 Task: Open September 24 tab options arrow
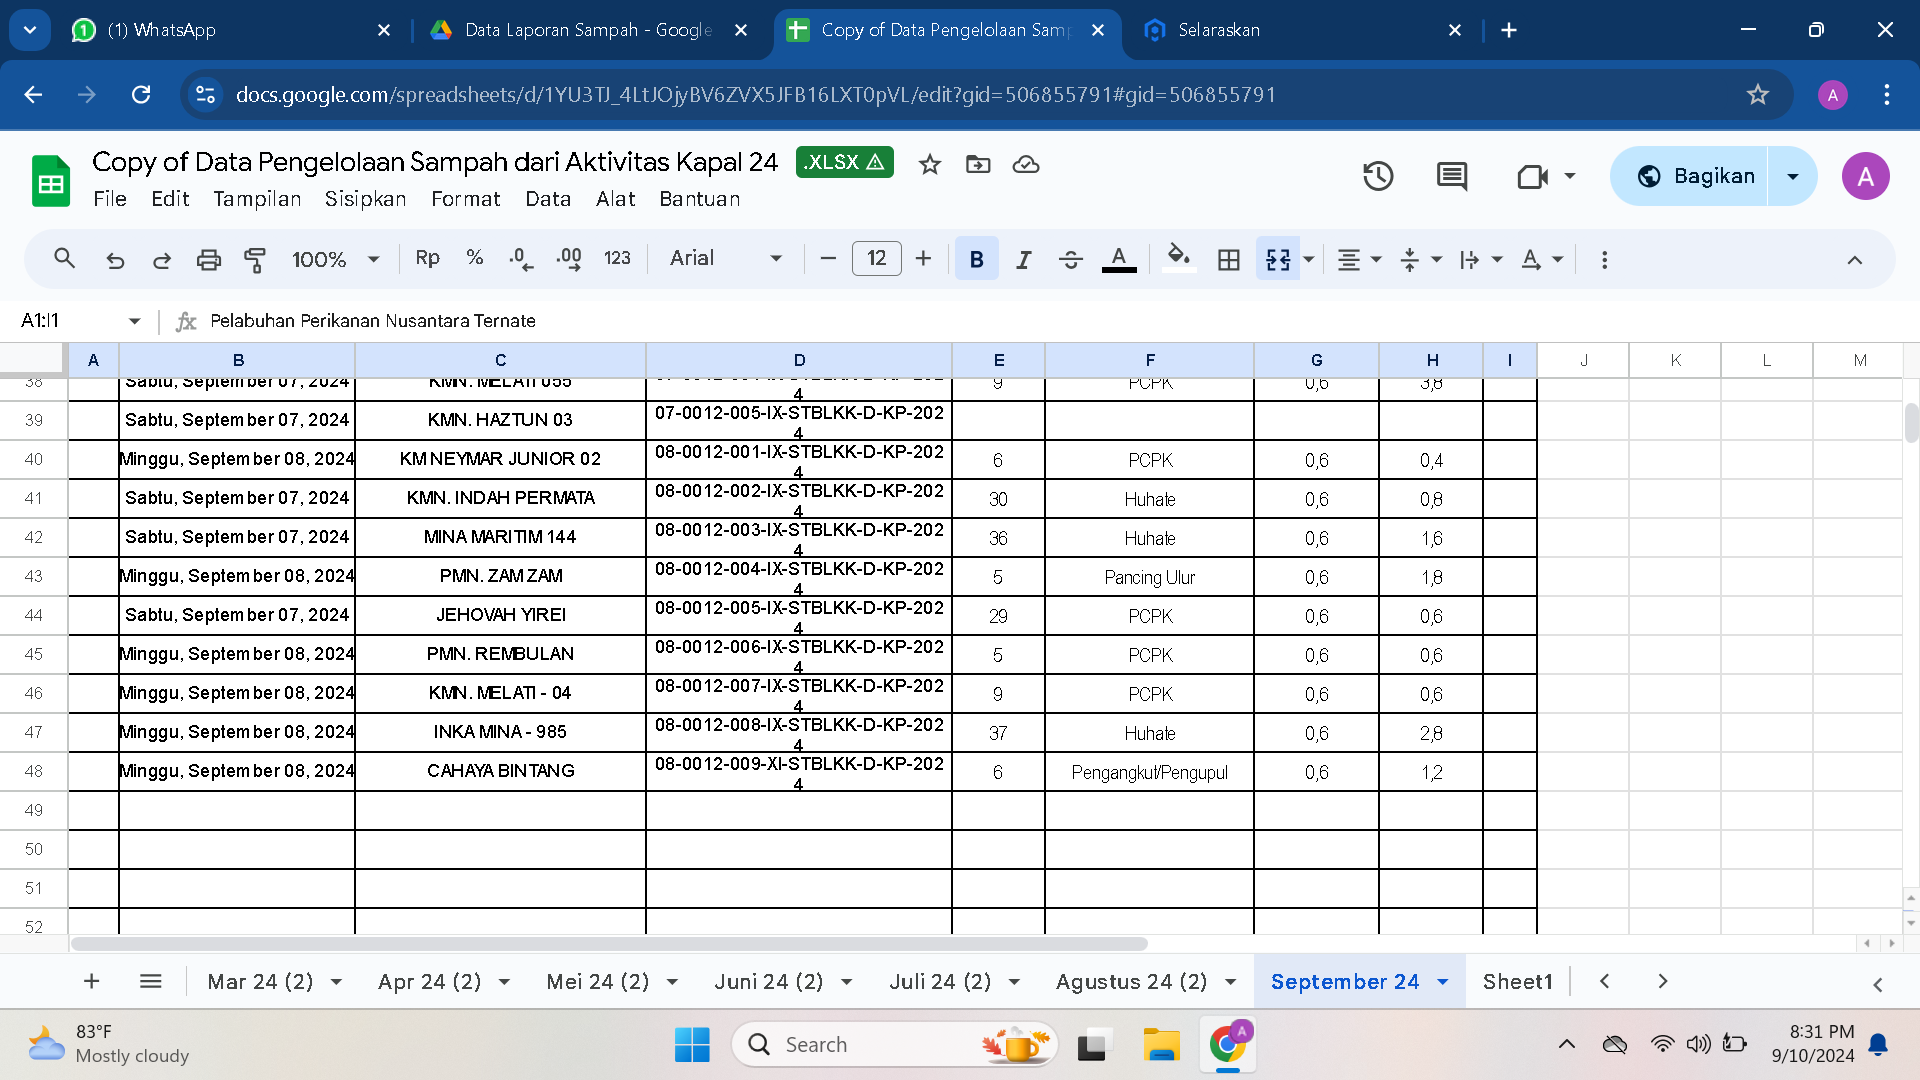[1443, 982]
